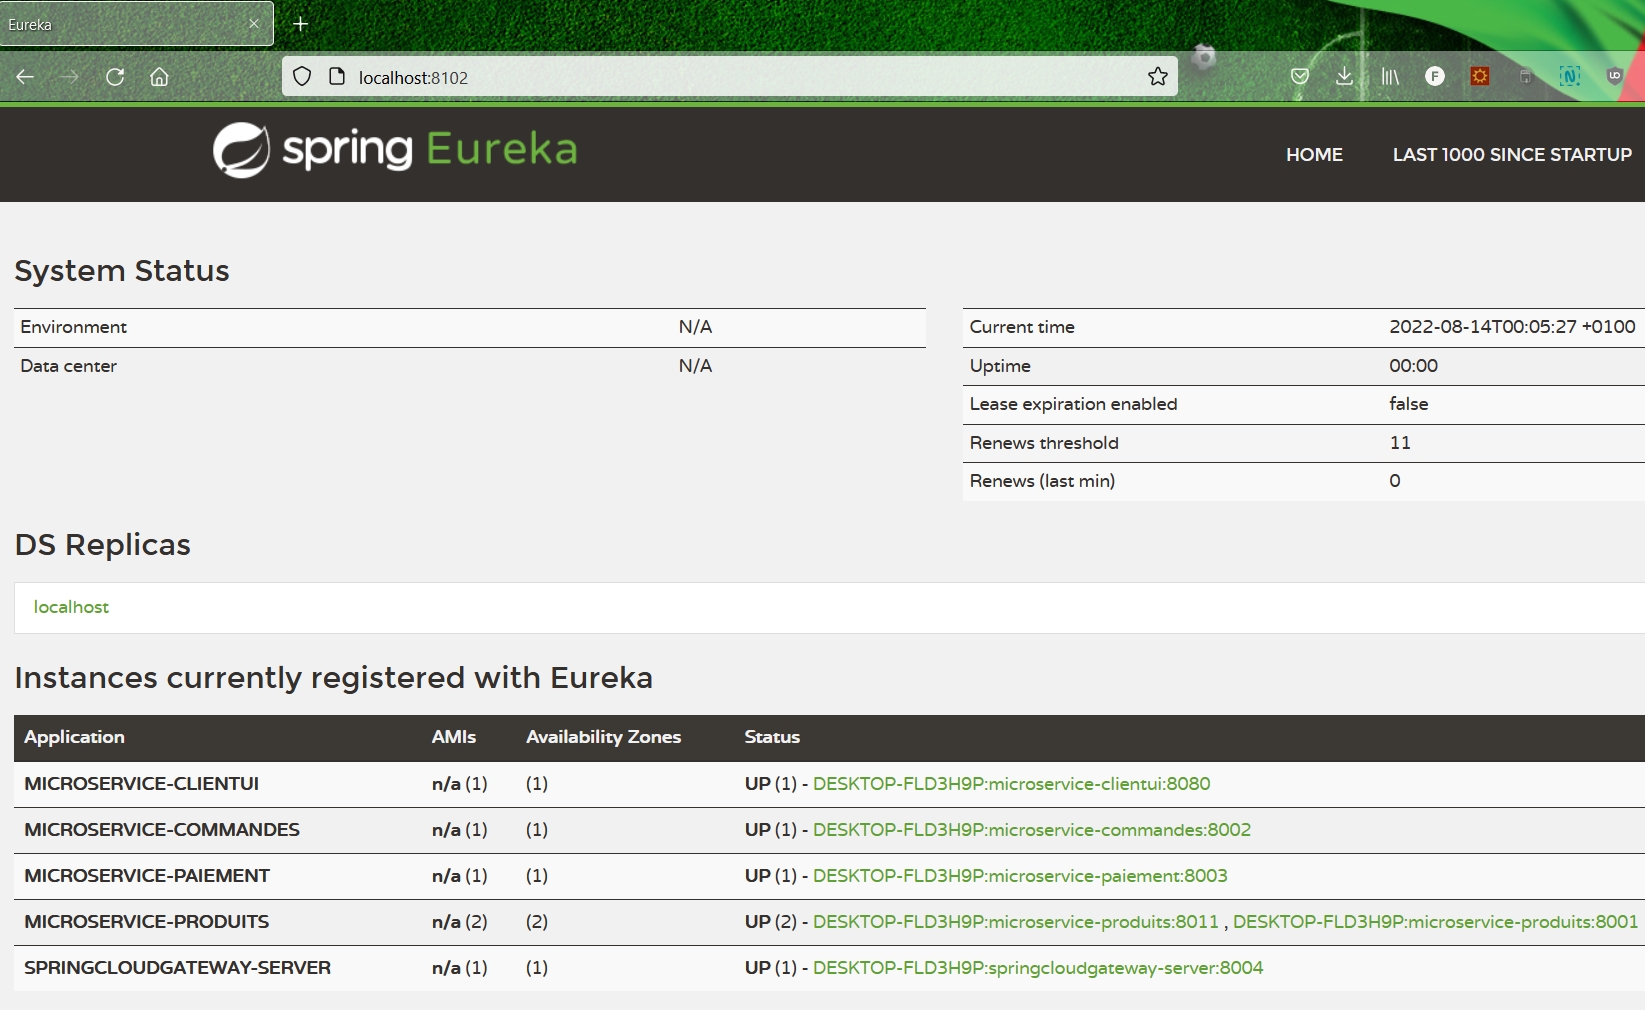Go back to the previous page
Viewport: 1645px width, 1010px height.
coord(26,77)
